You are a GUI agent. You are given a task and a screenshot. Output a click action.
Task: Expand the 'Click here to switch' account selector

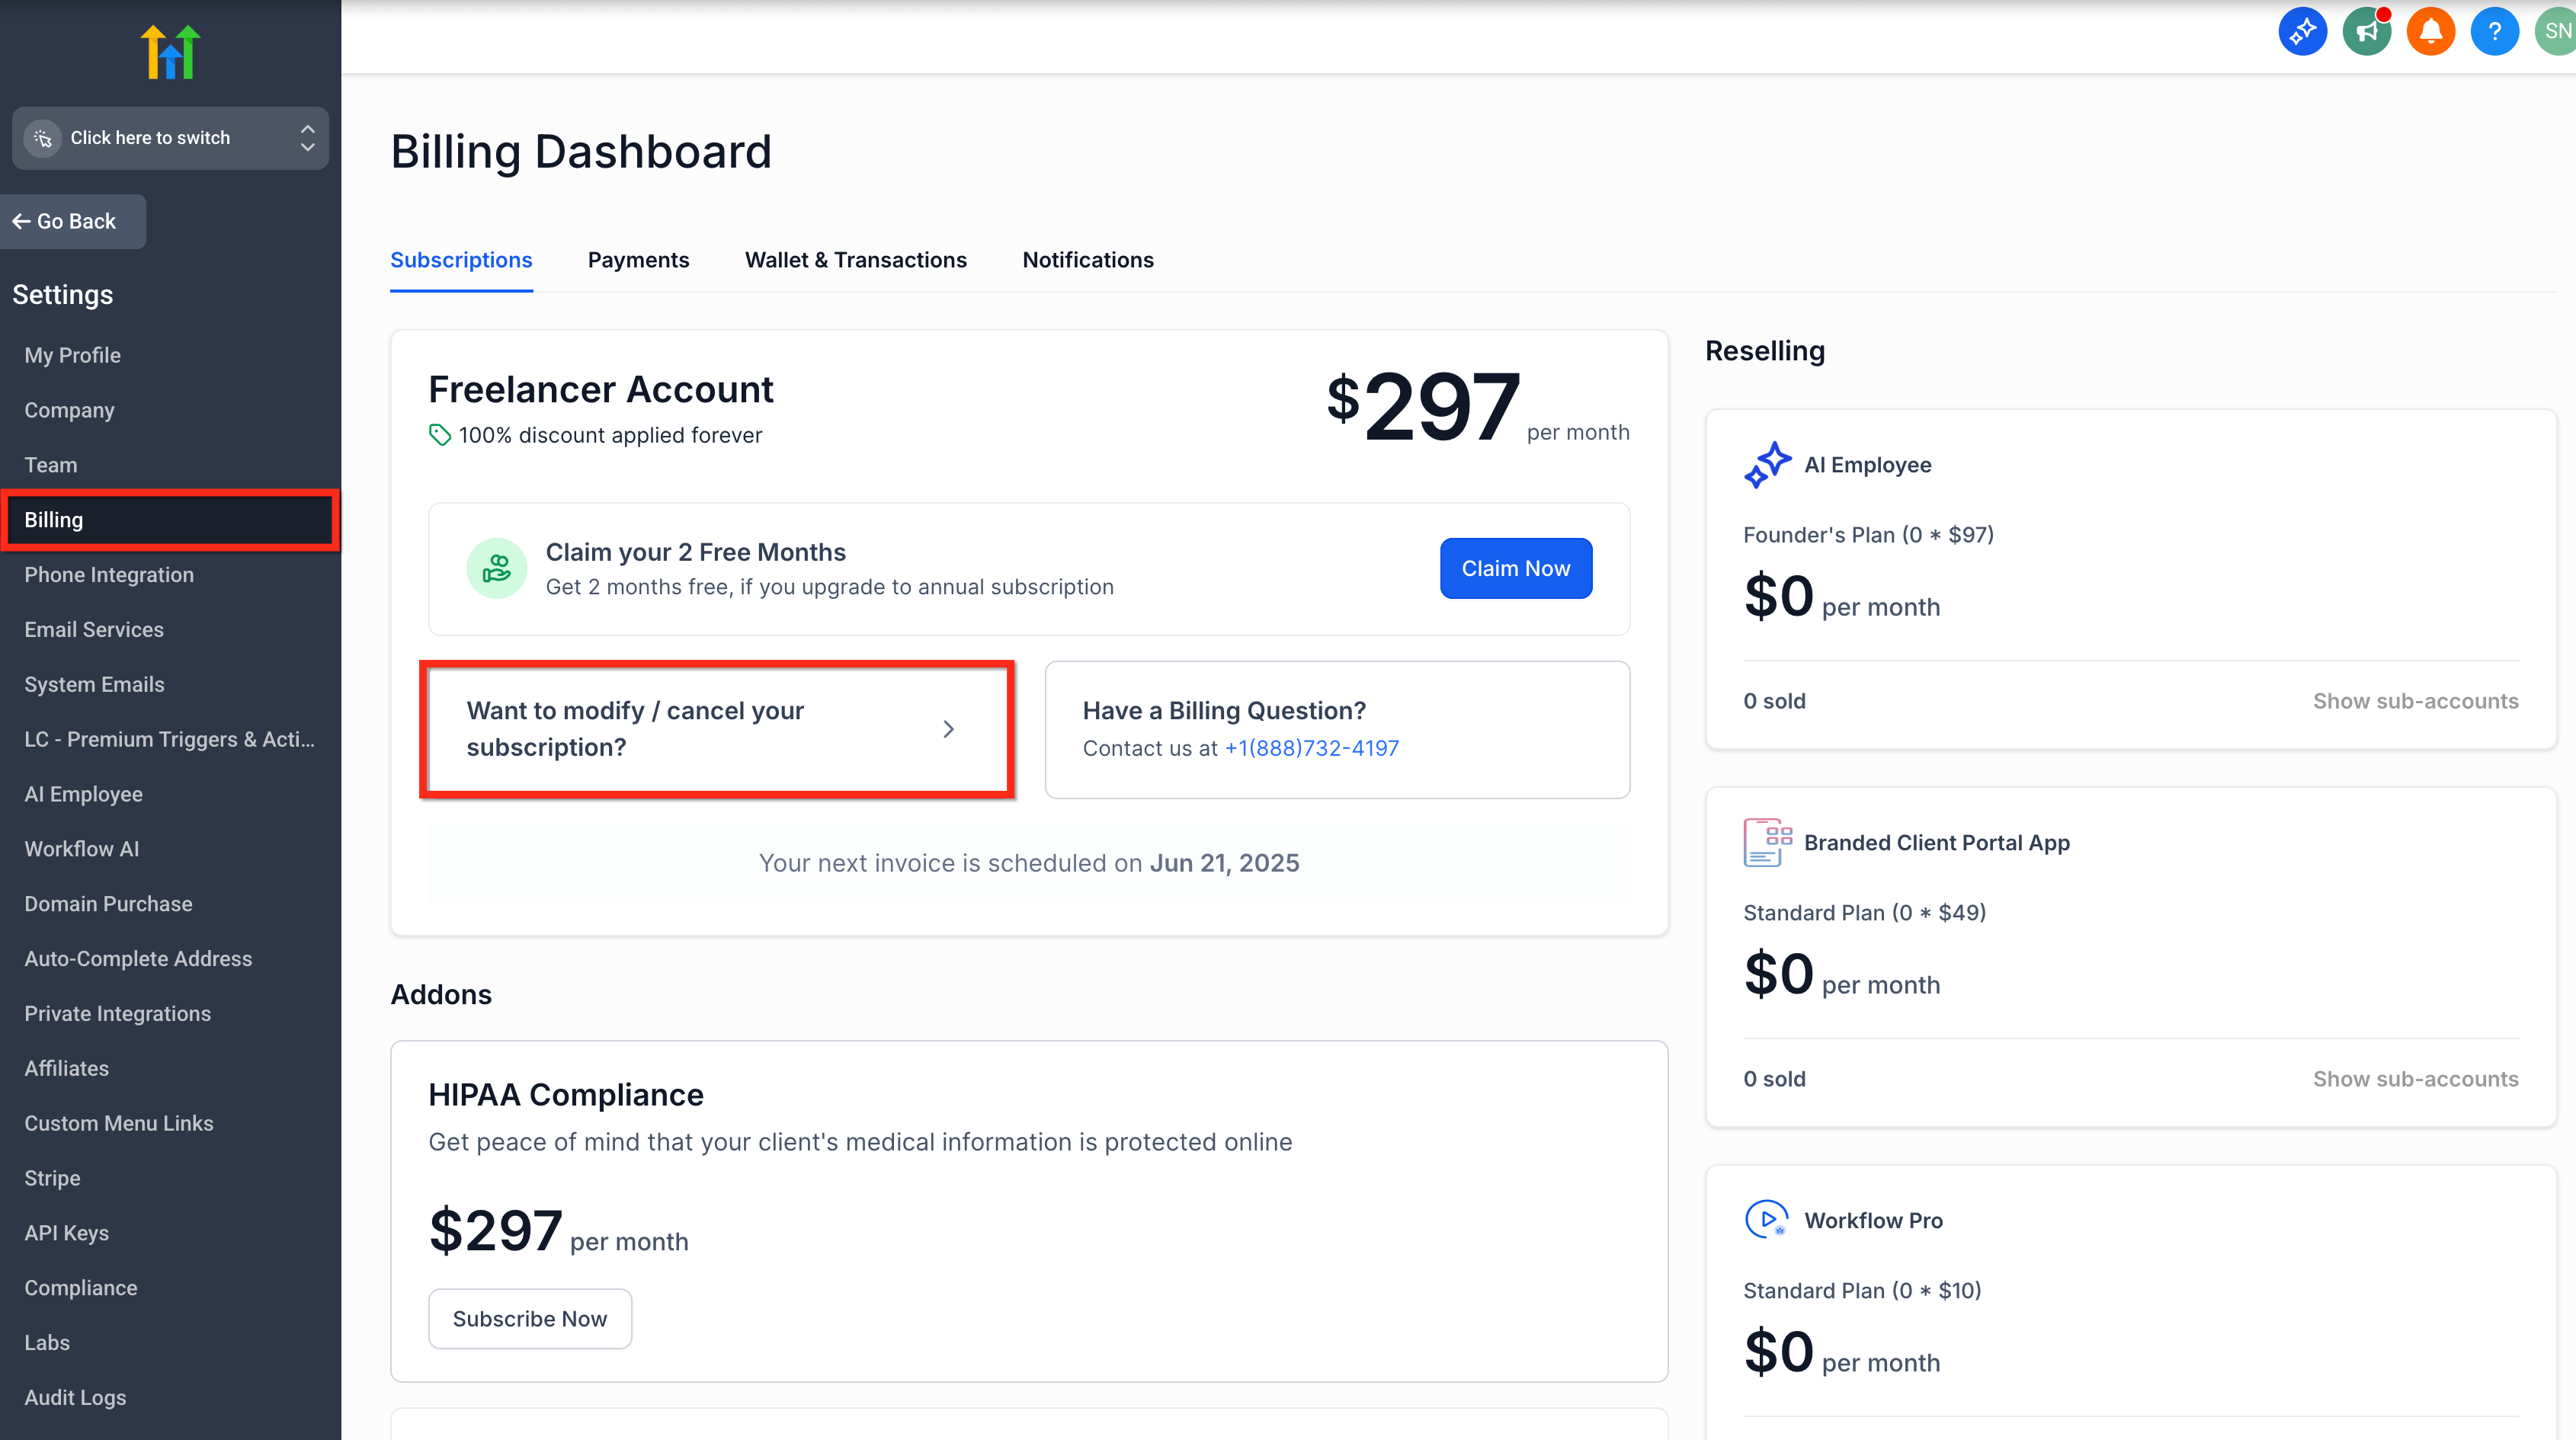coord(170,138)
